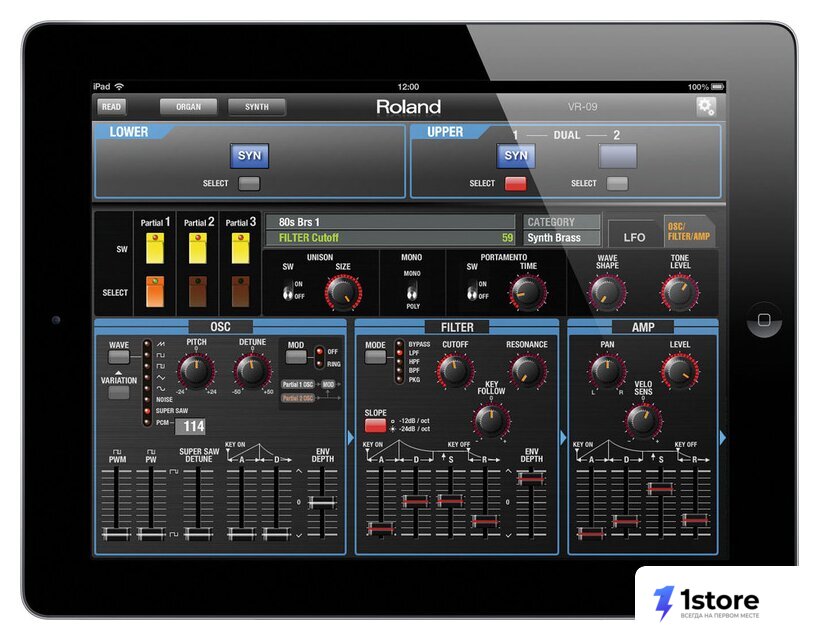Tap the FILTER MODE button
Viewport: 819px width, 640px height.
coord(375,357)
